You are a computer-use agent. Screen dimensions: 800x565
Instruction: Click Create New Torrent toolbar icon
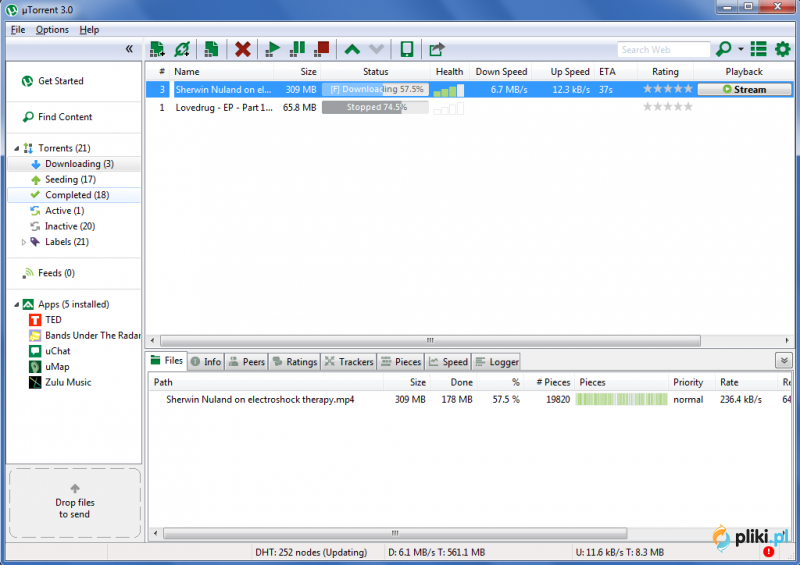211,50
